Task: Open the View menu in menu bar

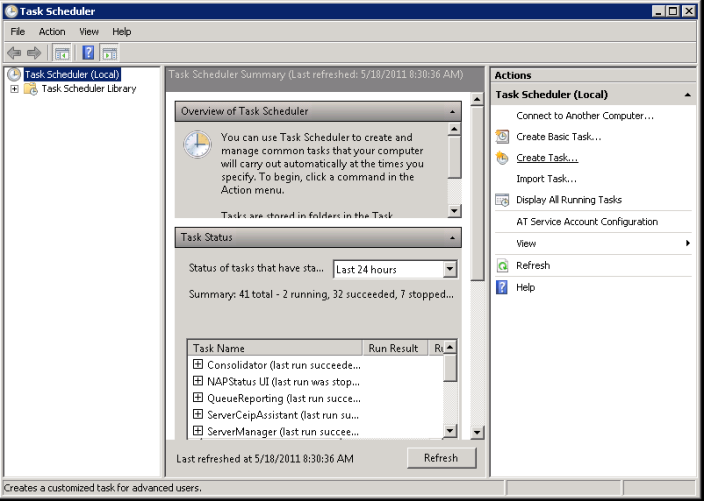Action: pyautogui.click(x=89, y=32)
